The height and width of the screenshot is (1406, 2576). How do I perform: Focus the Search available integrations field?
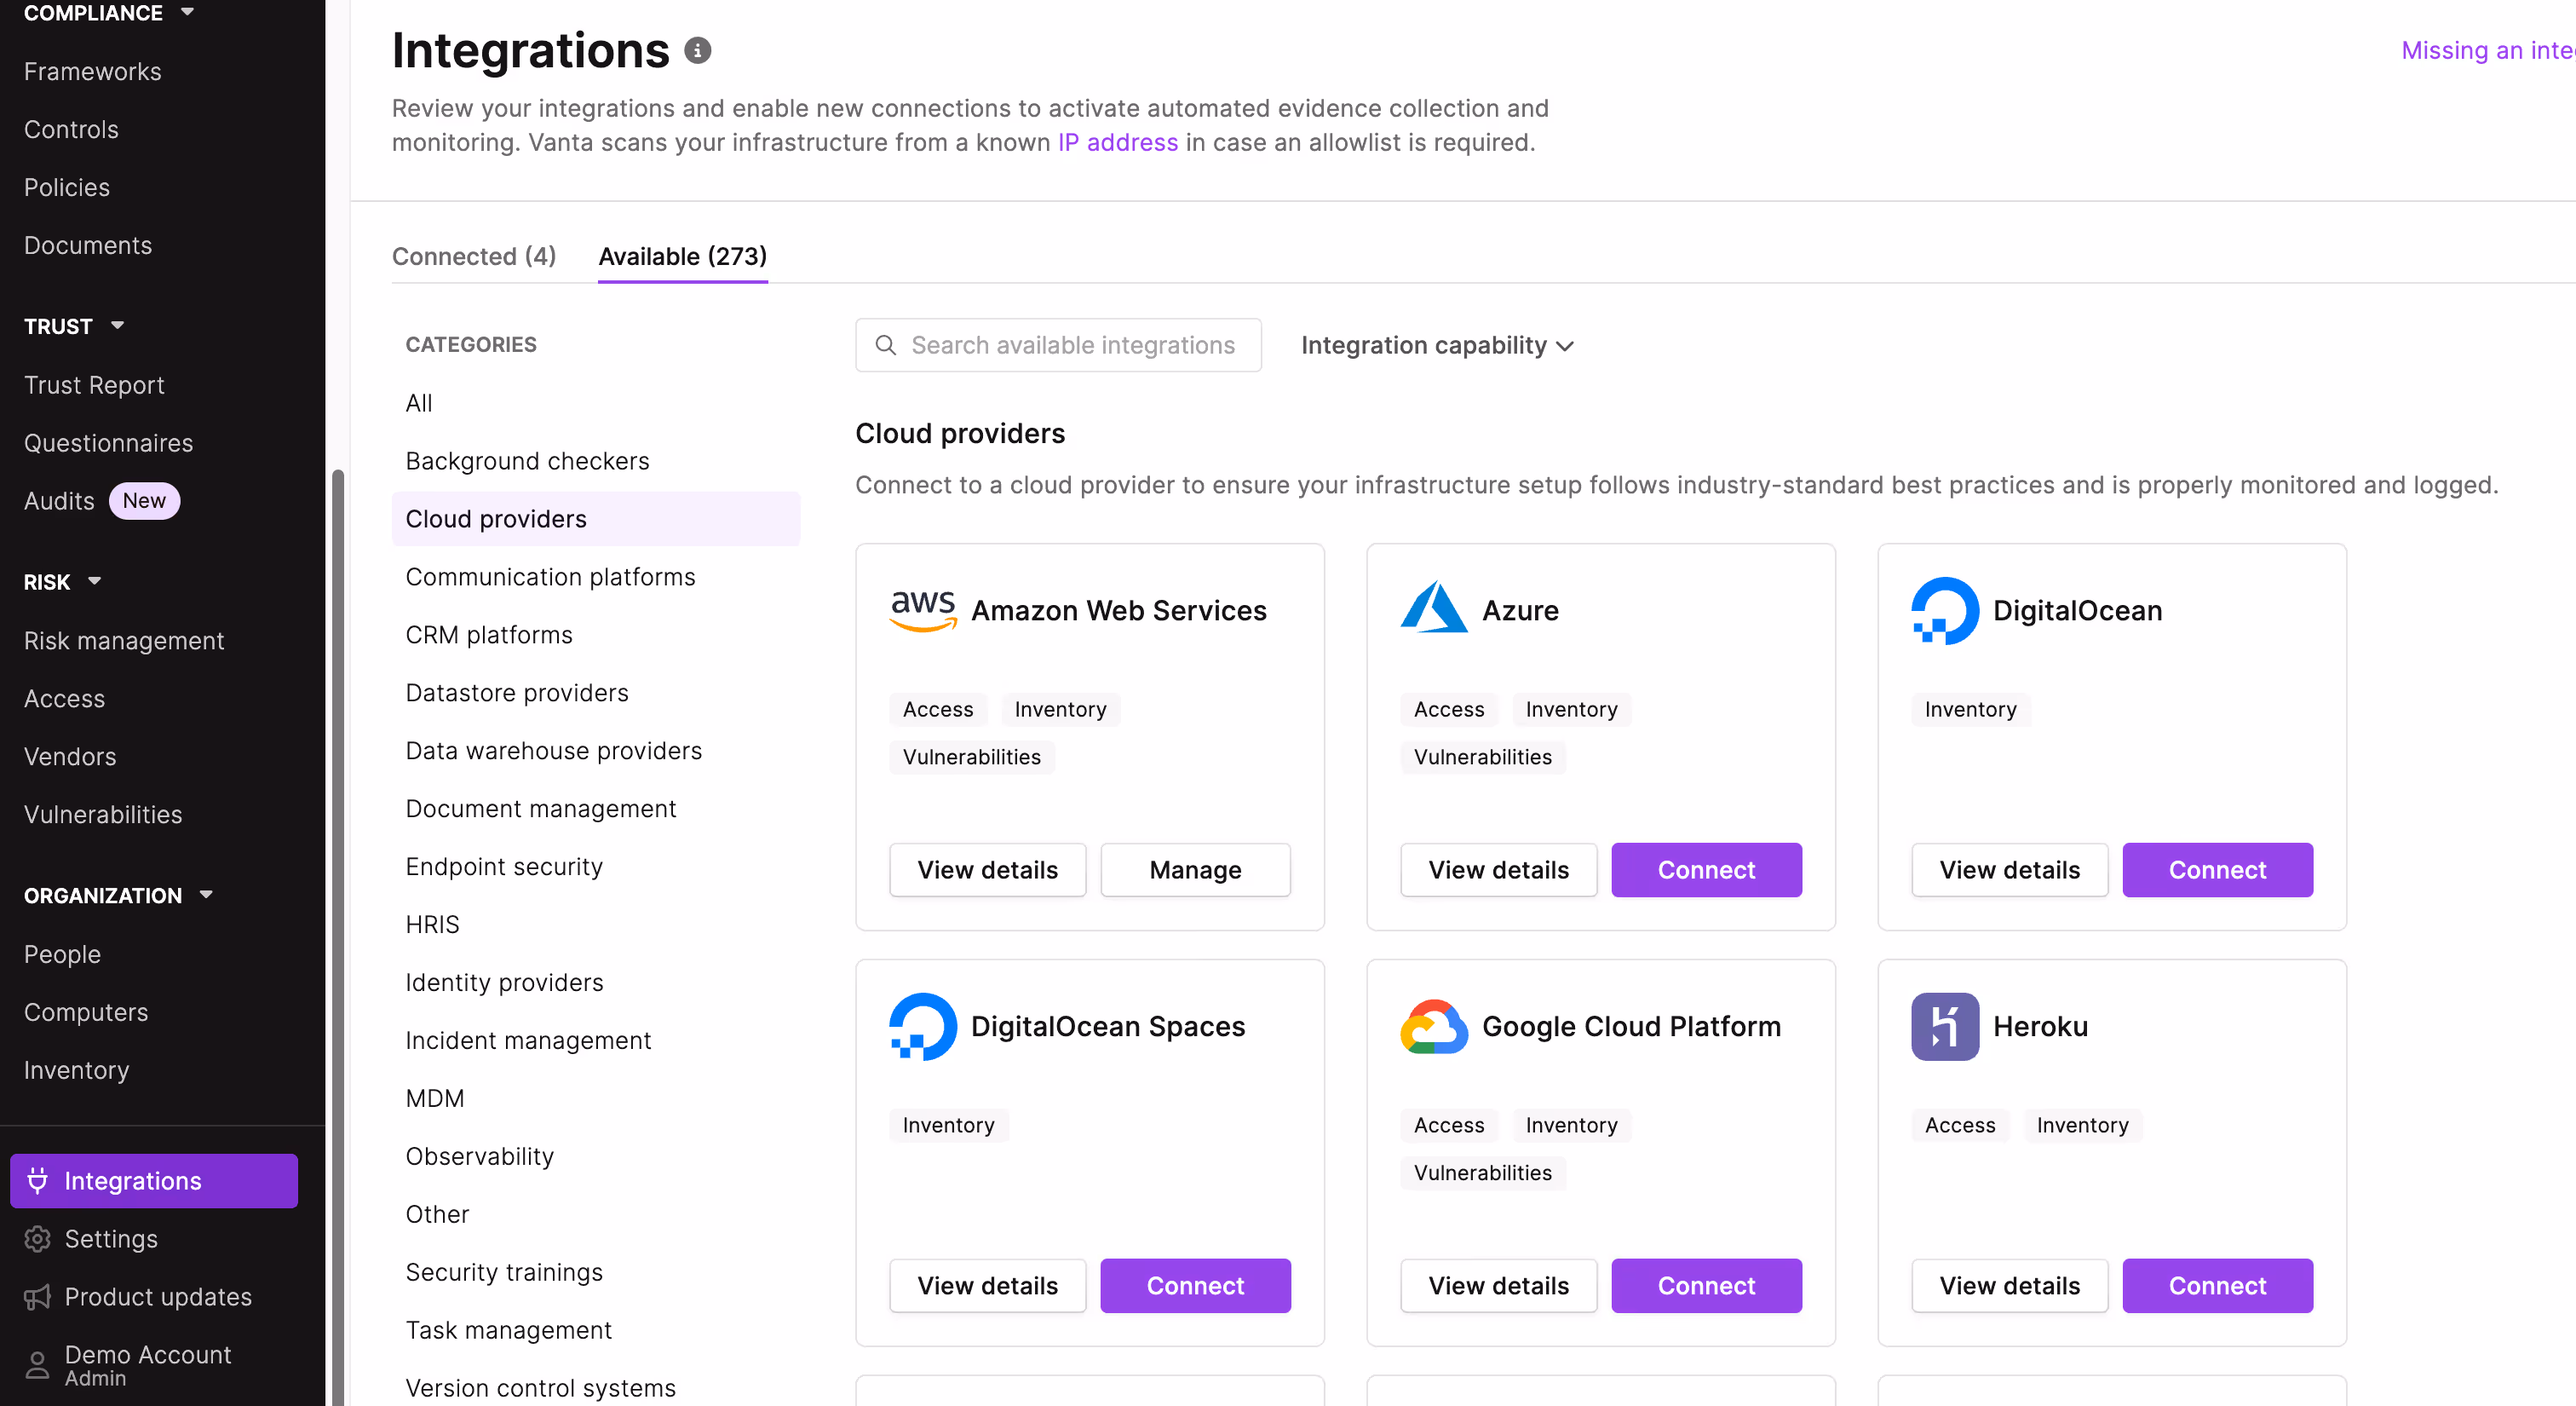pyautogui.click(x=1072, y=345)
